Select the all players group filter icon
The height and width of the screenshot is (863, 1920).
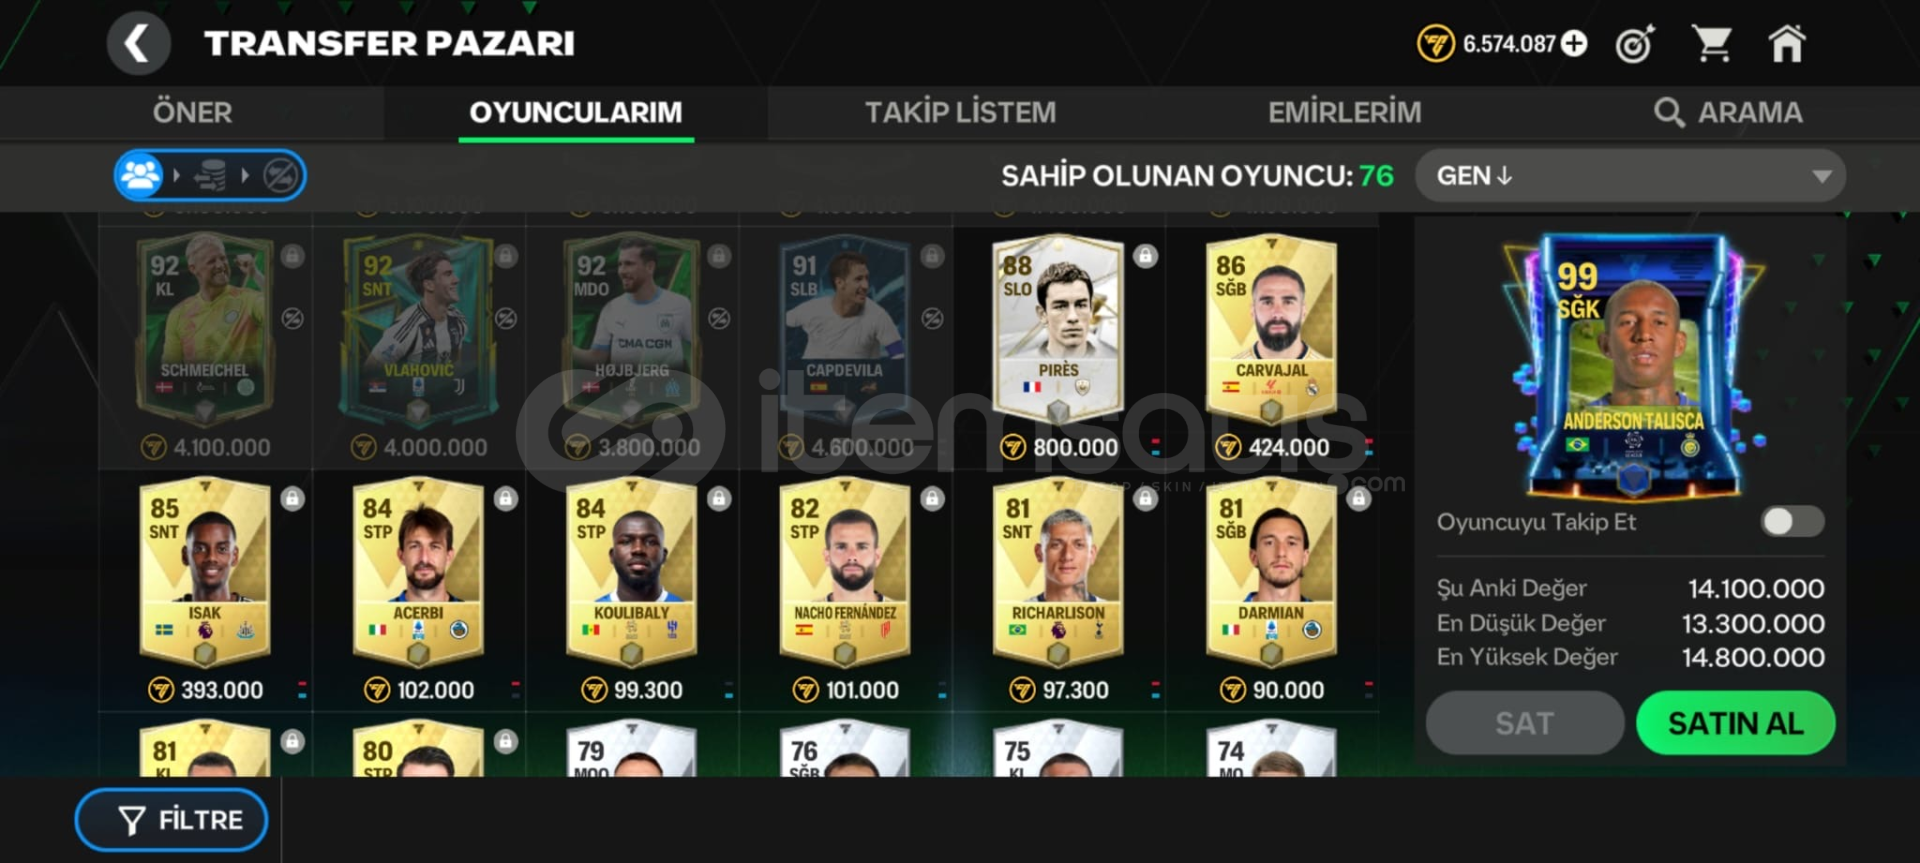pos(140,175)
